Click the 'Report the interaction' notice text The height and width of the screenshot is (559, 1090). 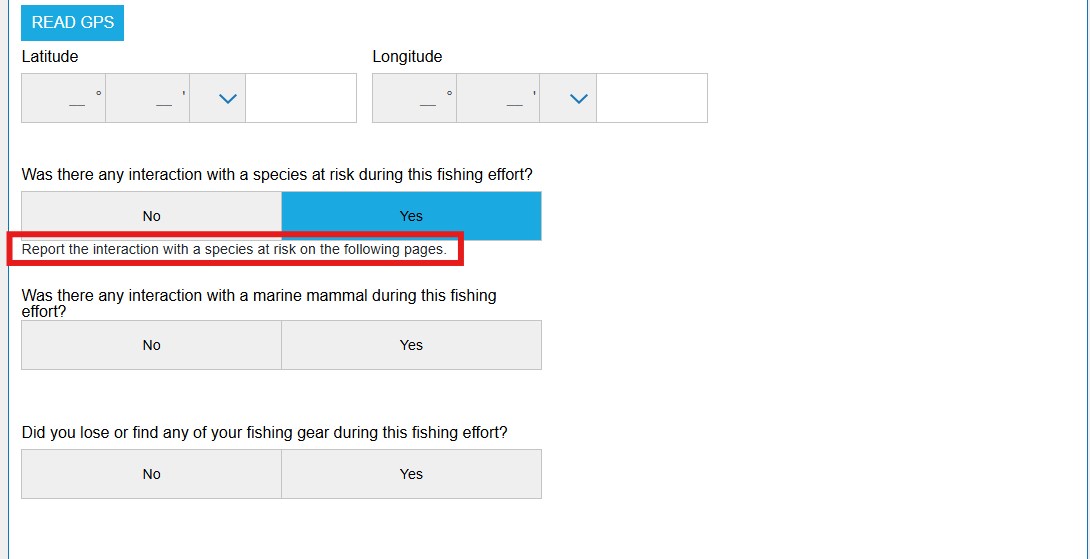pyautogui.click(x=234, y=249)
